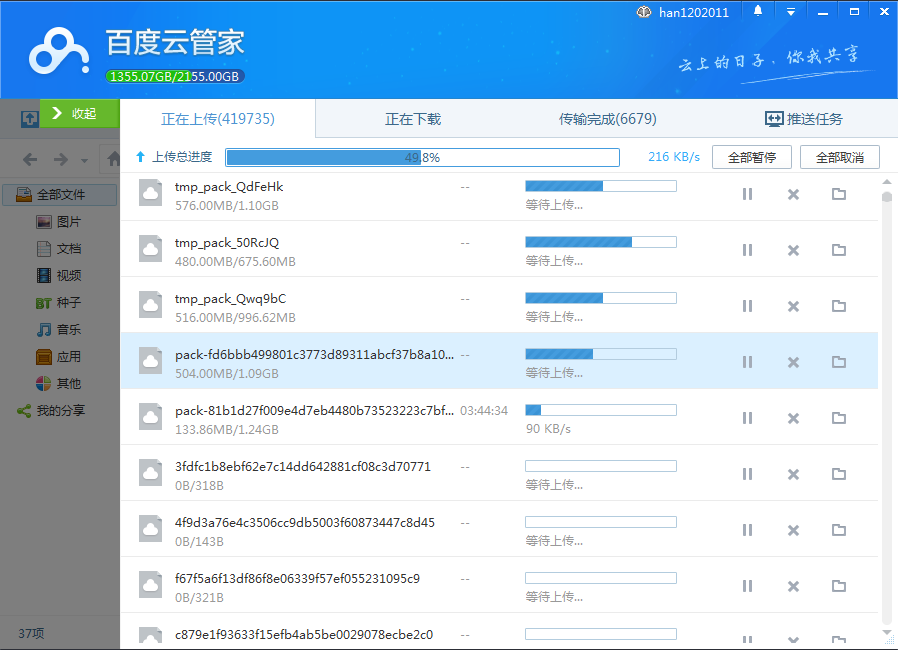Collapse the transfer panel with 收起
This screenshot has height=650, width=898.
[x=80, y=113]
